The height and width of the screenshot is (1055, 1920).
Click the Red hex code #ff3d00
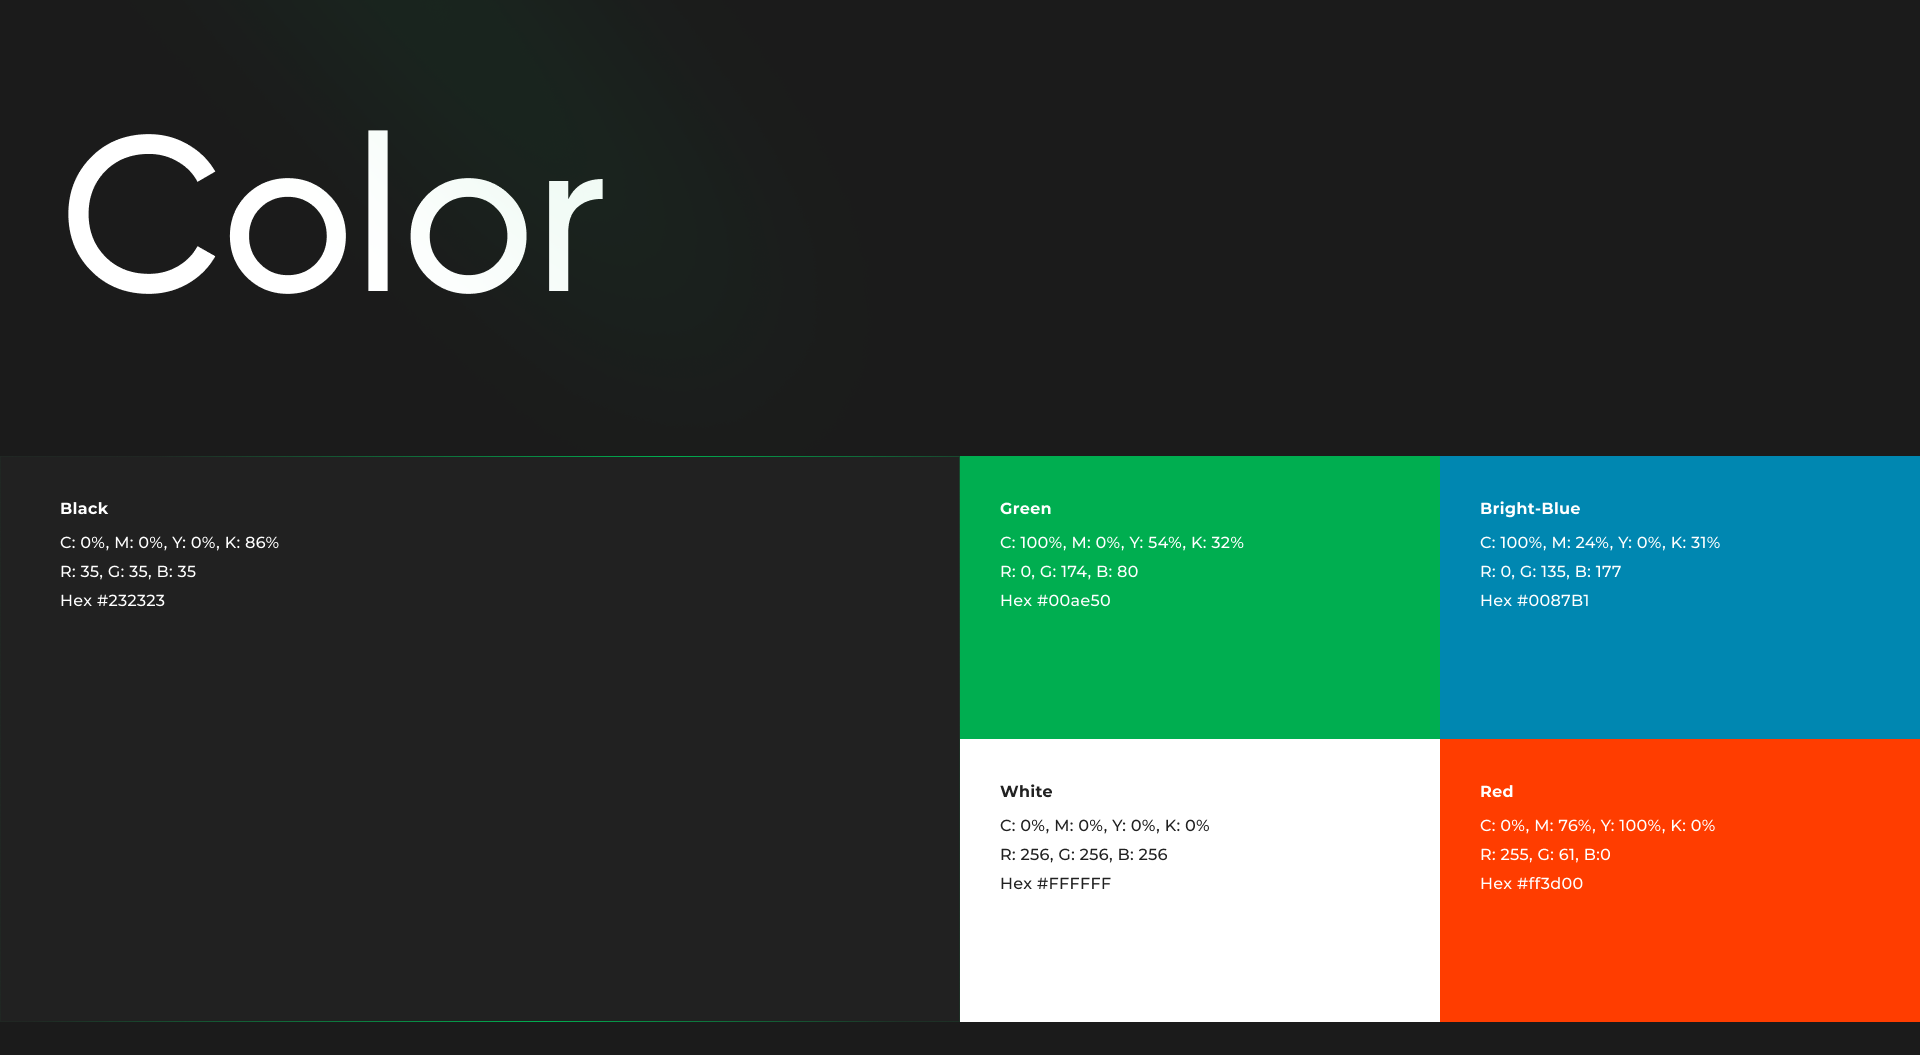[x=1531, y=883]
